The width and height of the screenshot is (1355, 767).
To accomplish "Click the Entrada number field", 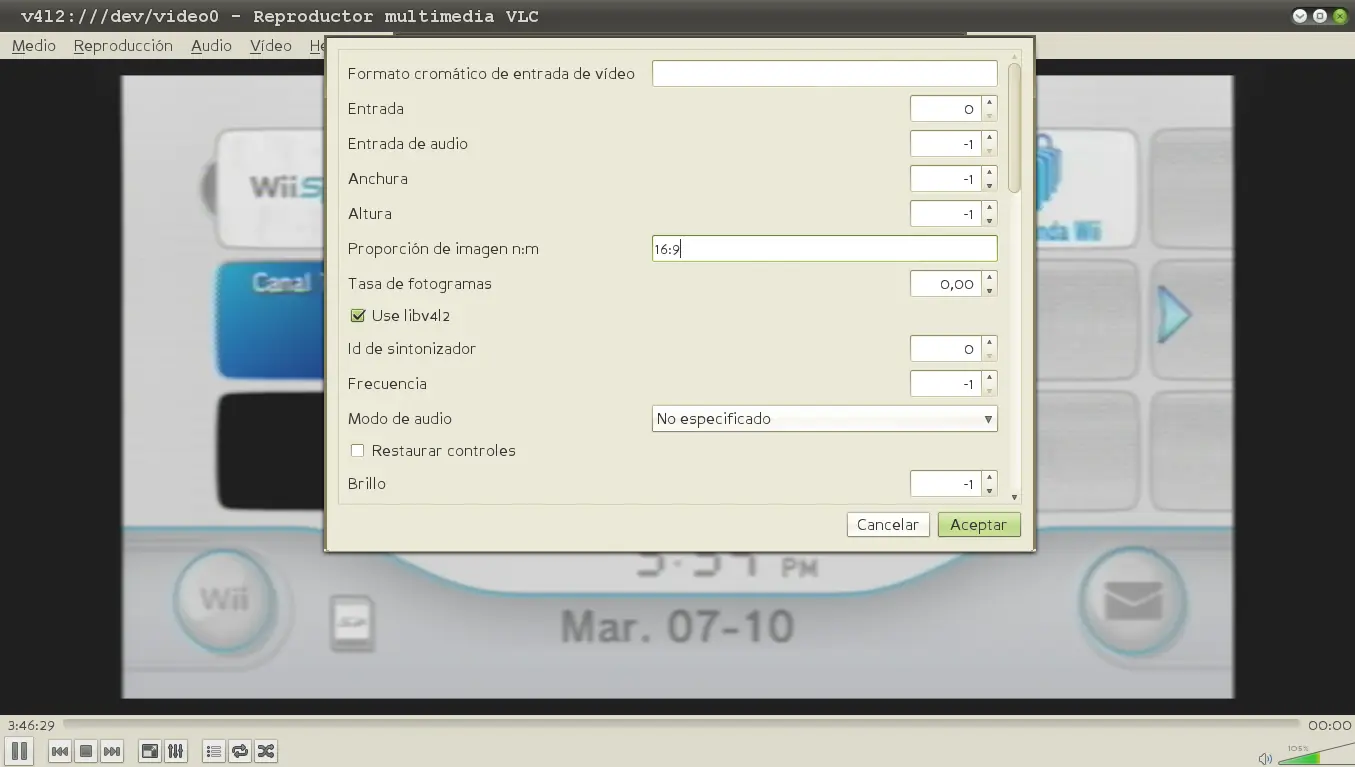I will [946, 109].
